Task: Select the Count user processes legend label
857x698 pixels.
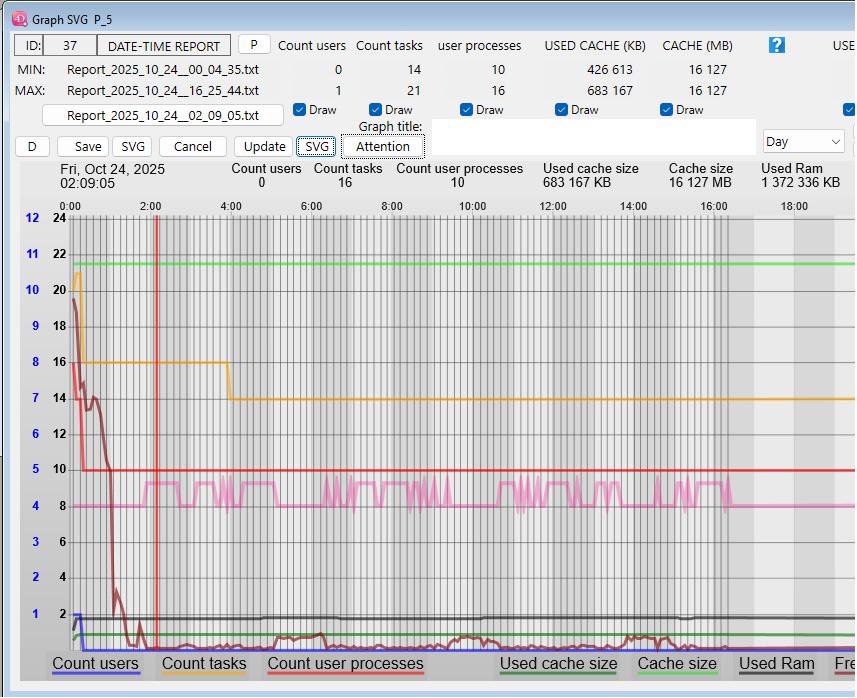Action: 345,663
